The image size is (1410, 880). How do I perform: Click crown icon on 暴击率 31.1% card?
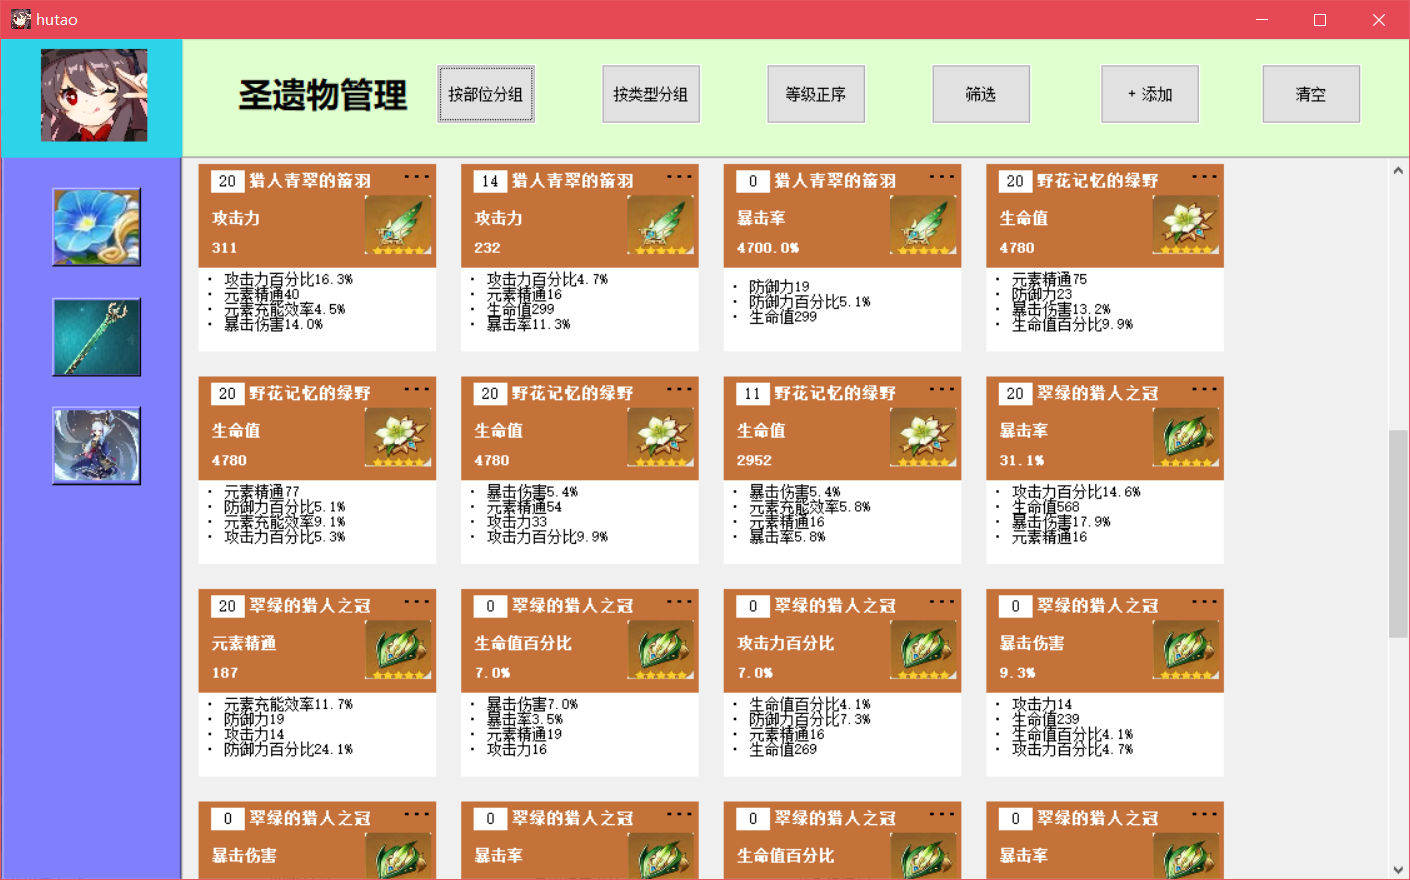[x=1186, y=437]
